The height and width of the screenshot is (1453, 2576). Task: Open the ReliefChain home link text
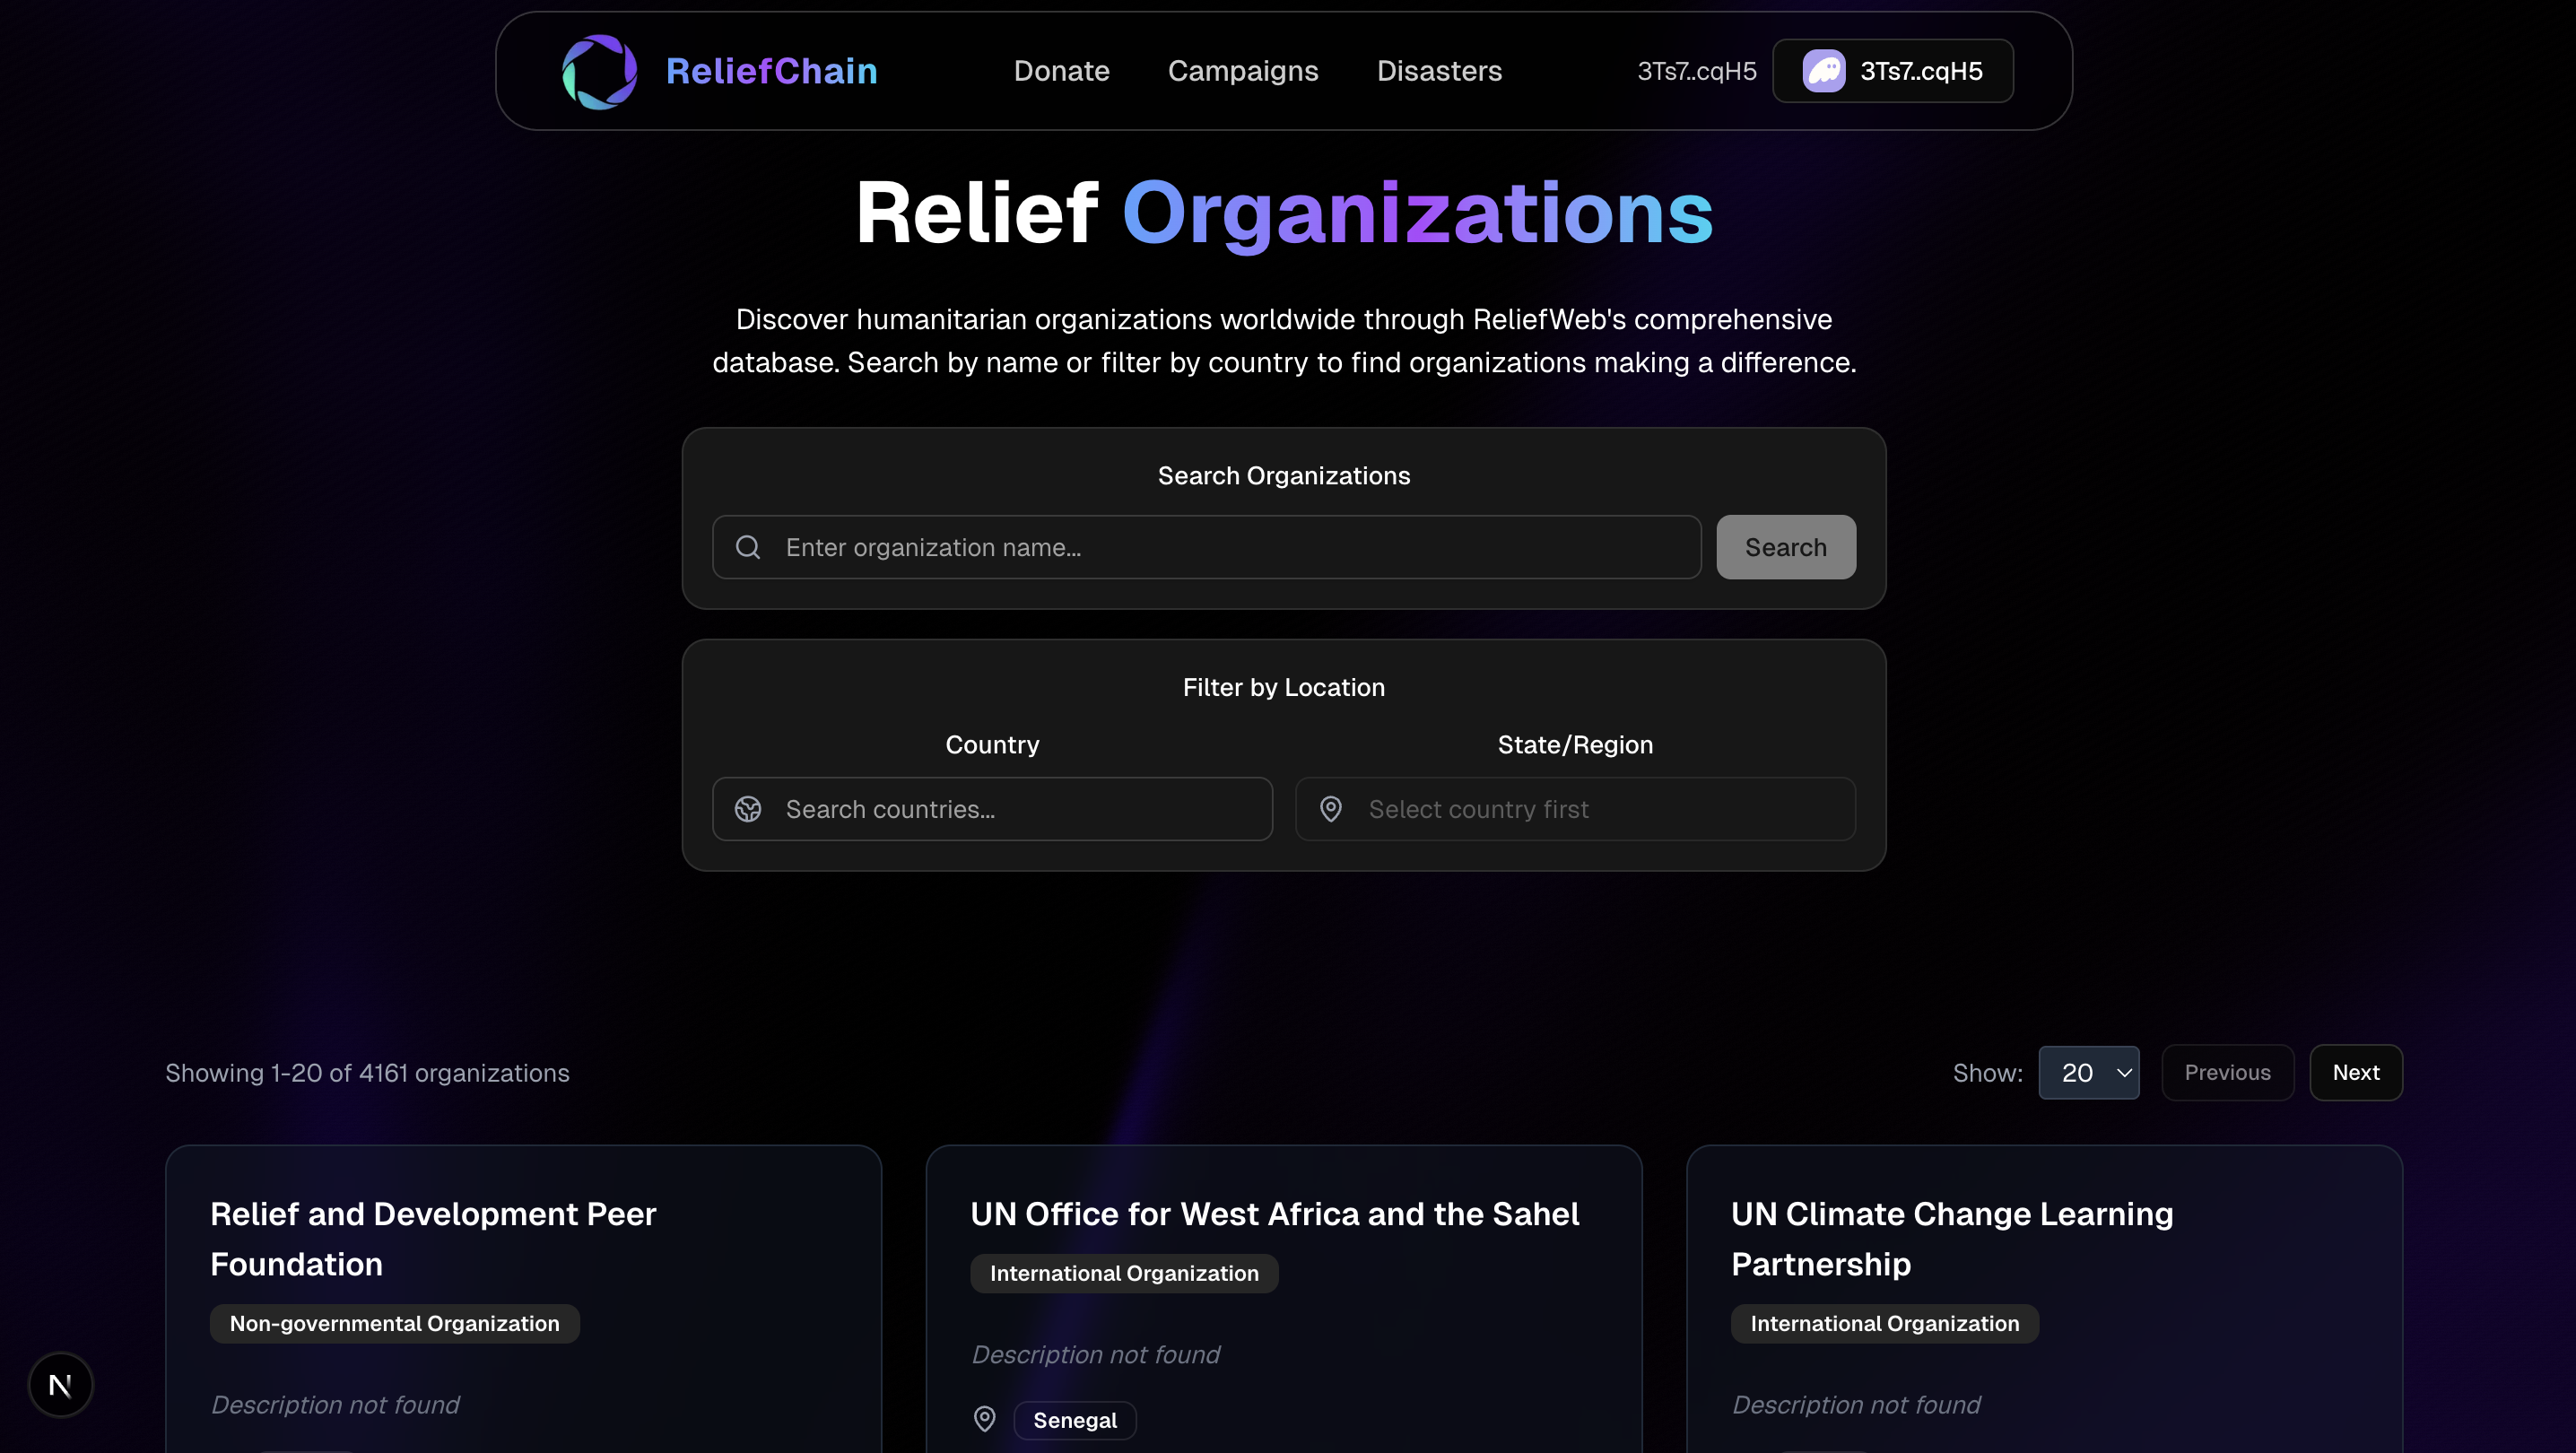(x=771, y=71)
